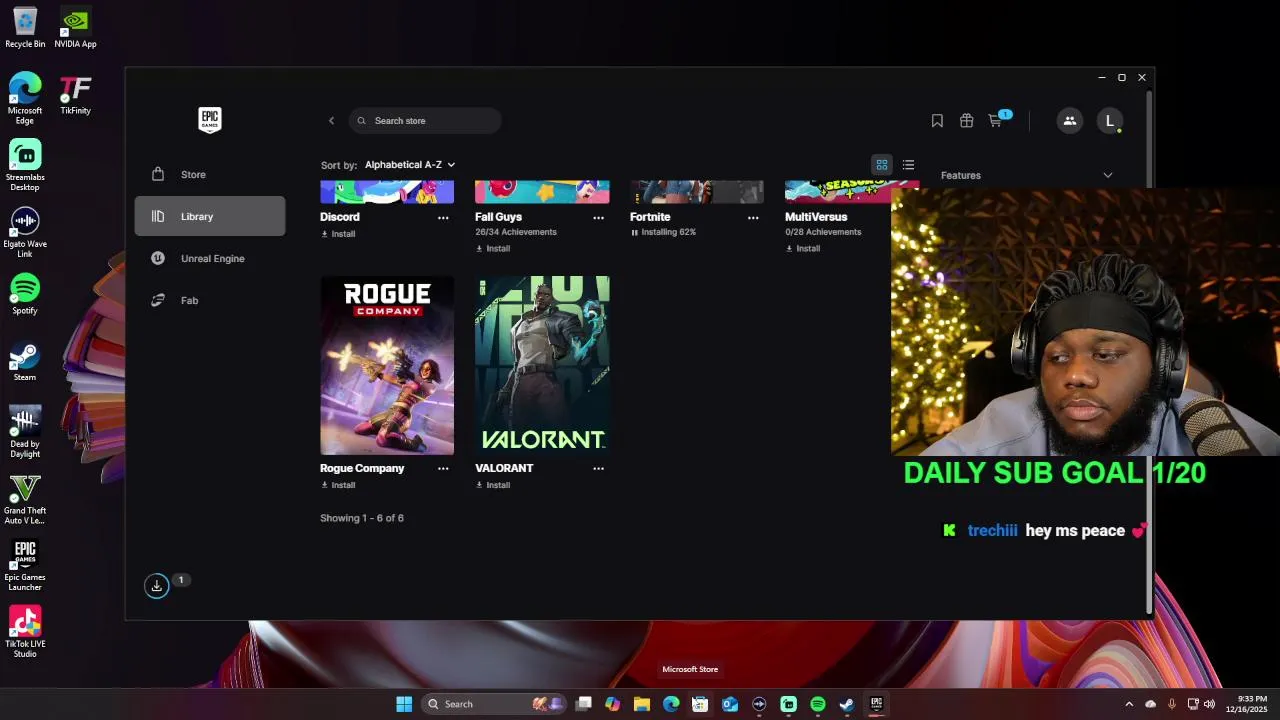Focus the Search store field
1280x720 pixels.
coord(425,121)
